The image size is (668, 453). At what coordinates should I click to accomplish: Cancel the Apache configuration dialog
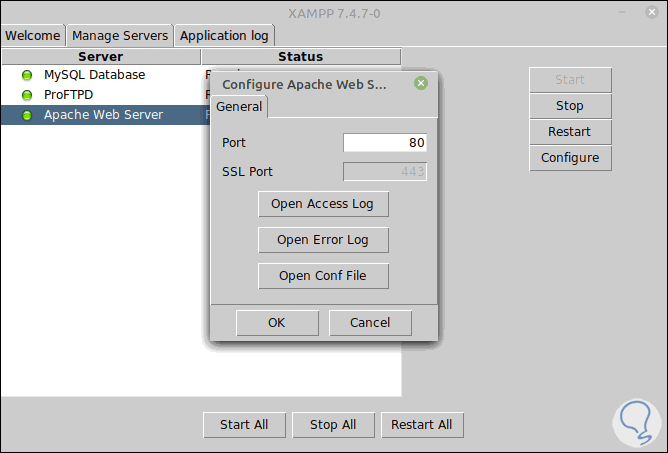[370, 322]
